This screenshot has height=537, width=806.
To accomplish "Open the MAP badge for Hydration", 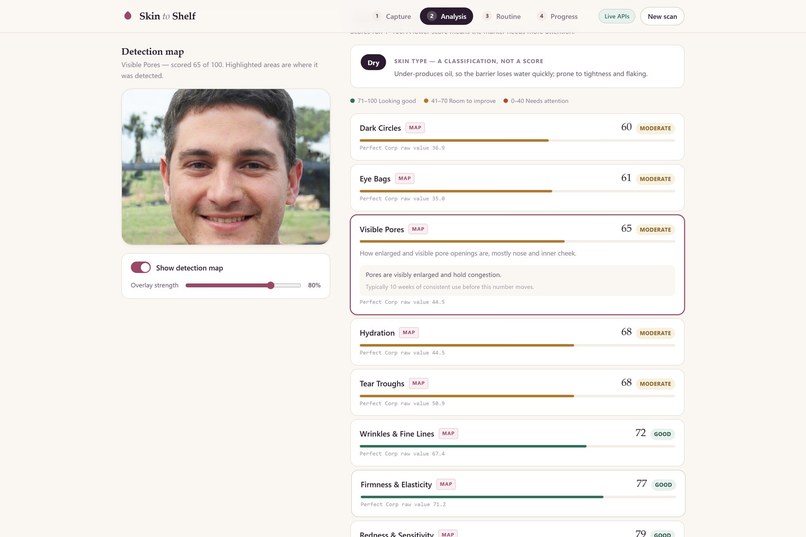I will coord(409,332).
